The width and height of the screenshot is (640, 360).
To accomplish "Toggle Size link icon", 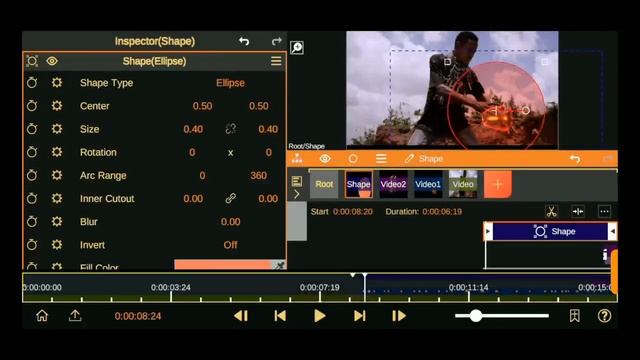I will click(231, 129).
